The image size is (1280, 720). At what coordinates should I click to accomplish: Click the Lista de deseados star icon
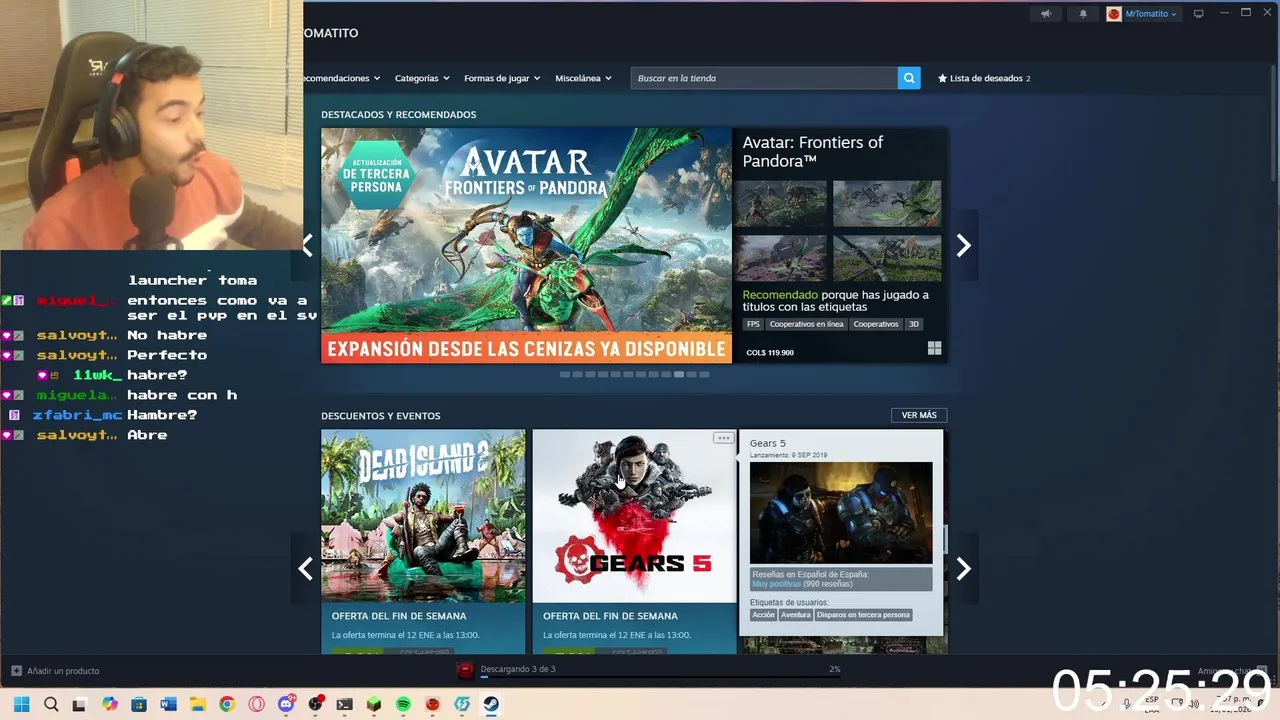tap(942, 78)
